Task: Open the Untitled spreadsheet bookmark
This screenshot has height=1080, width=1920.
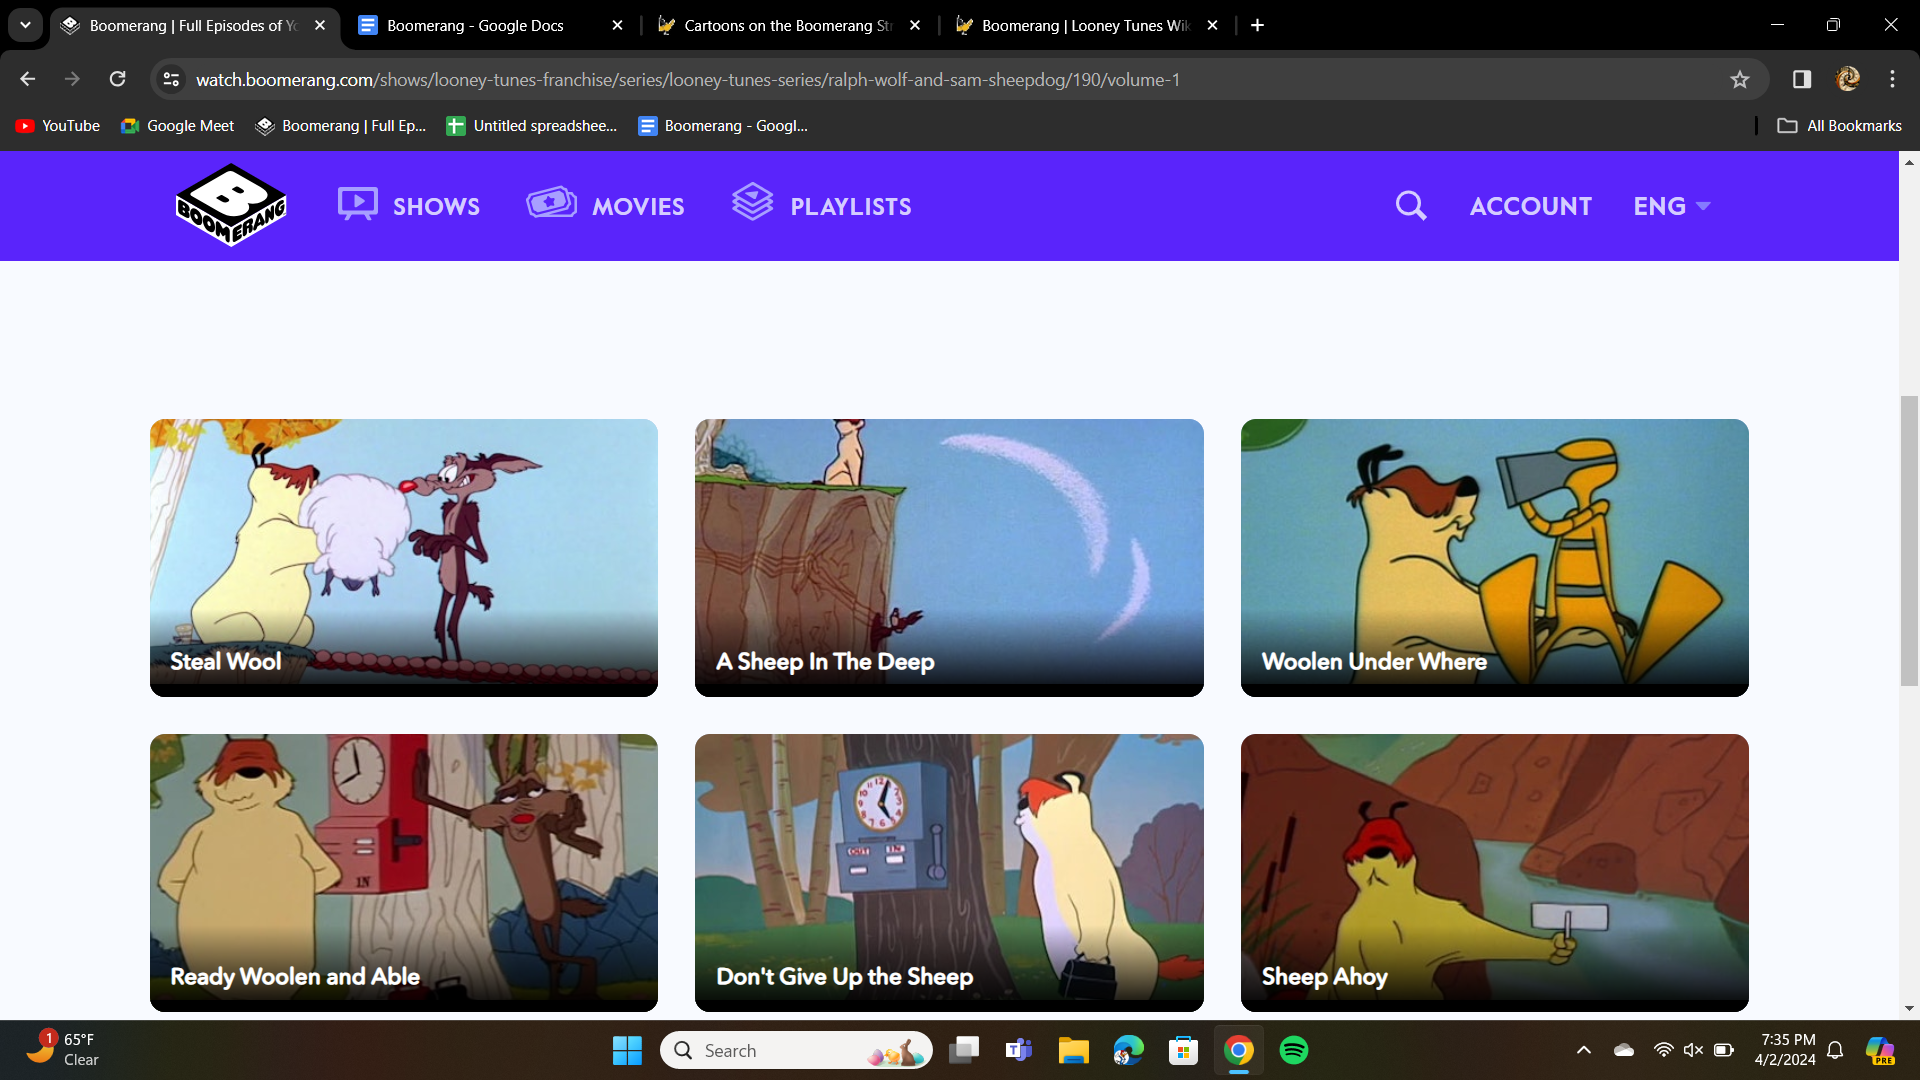Action: click(x=532, y=126)
